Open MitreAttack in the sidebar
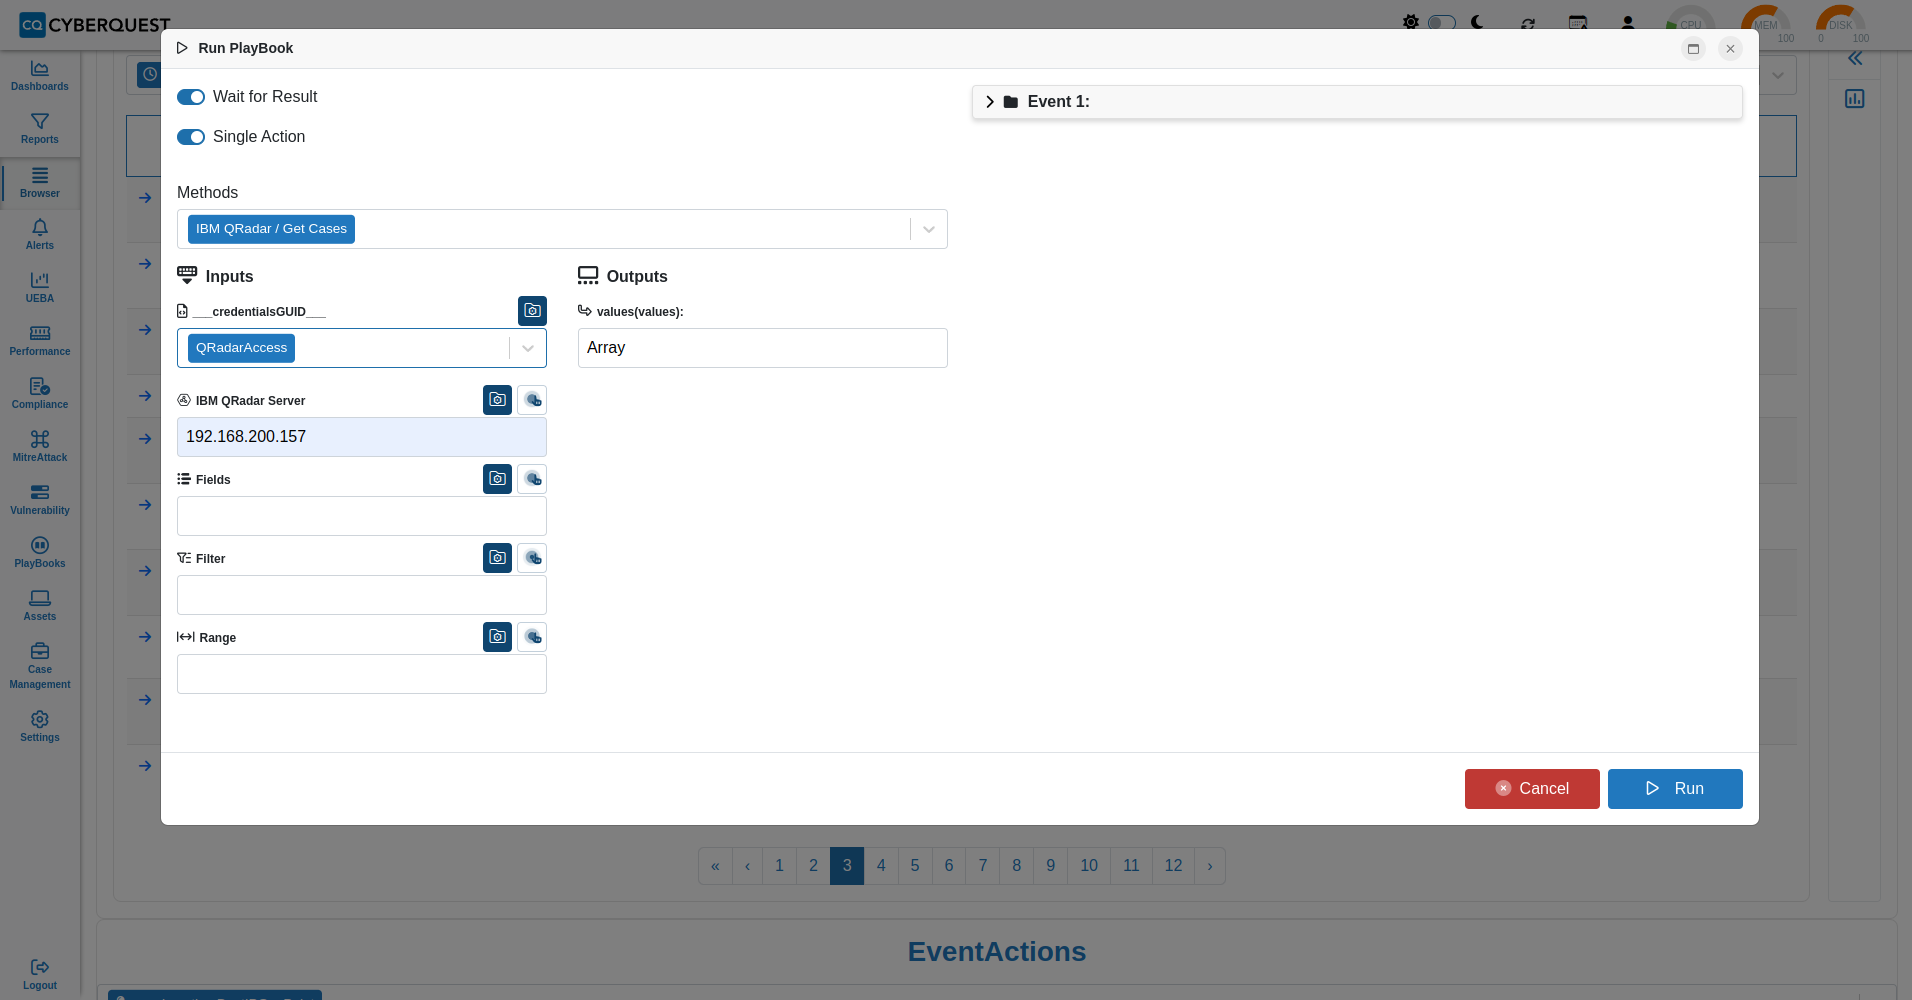Image resolution: width=1912 pixels, height=1000 pixels. 40,447
